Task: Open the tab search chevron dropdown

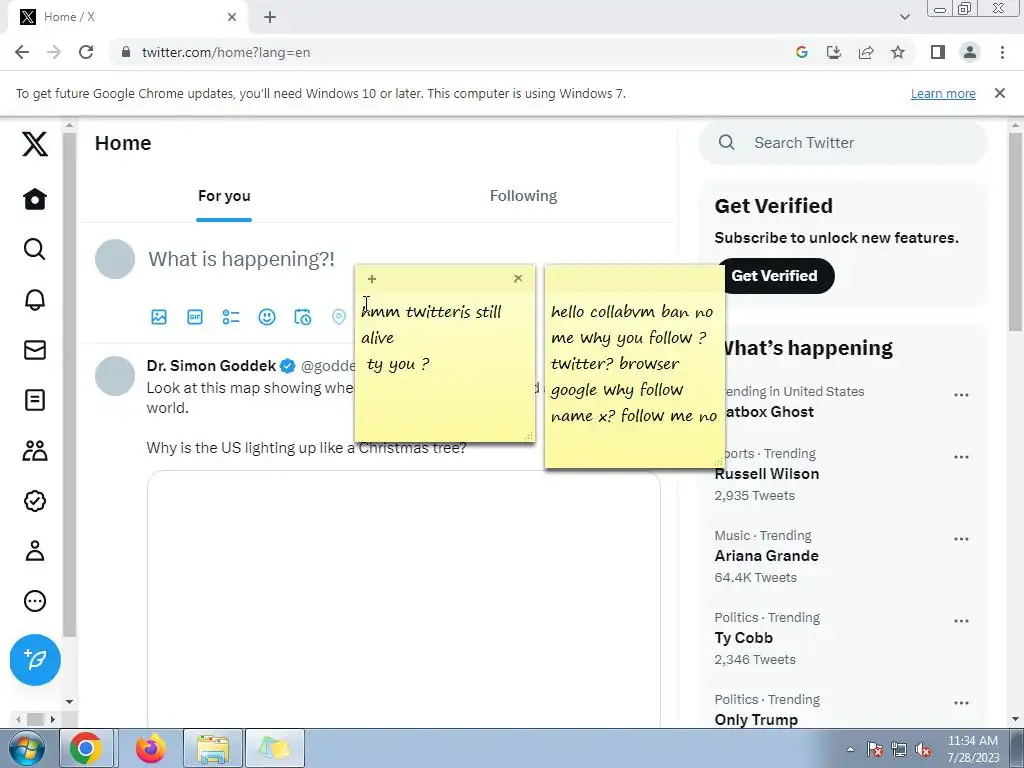Action: [x=904, y=17]
